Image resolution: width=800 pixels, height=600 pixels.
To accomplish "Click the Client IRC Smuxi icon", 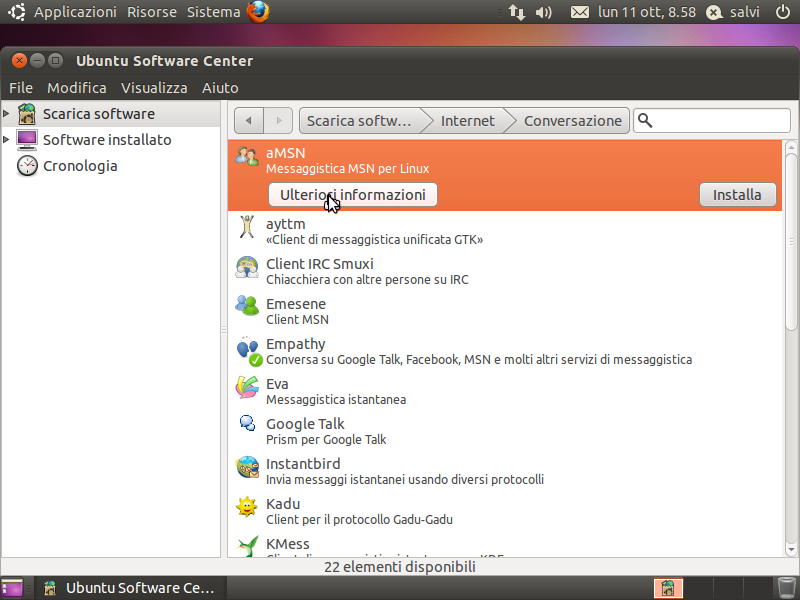I will (247, 267).
